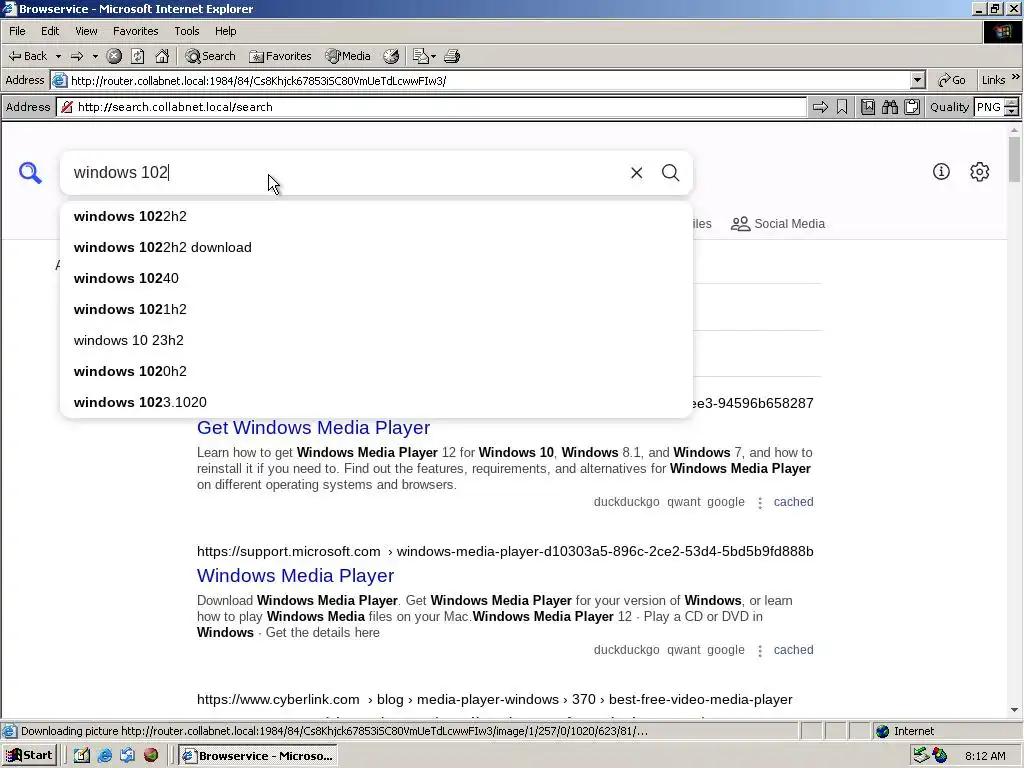This screenshot has height=768, width=1024.
Task: Click the IE Edit page icon
Action: pos(421,56)
